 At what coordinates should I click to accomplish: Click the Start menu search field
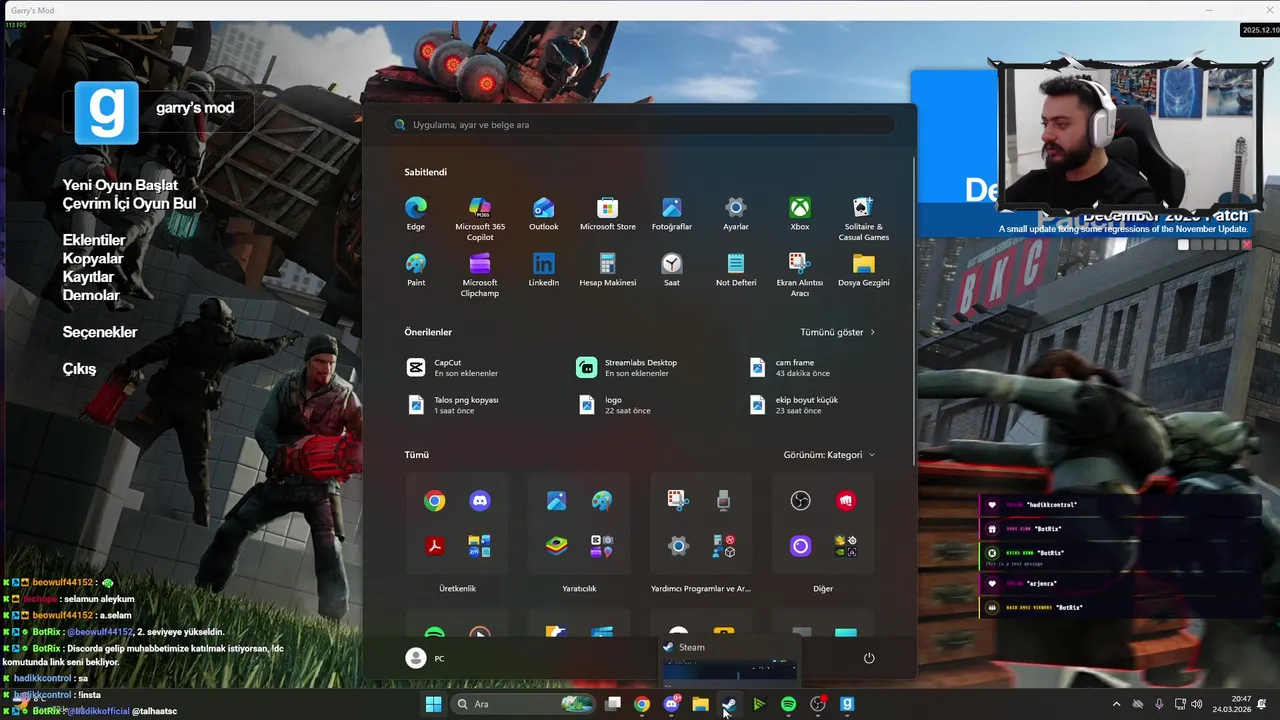[x=640, y=125]
